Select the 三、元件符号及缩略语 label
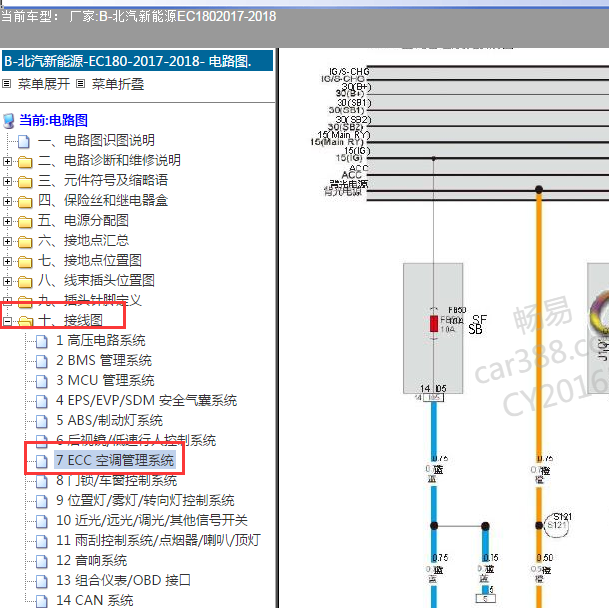This screenshot has height=608, width=609. click(x=103, y=180)
